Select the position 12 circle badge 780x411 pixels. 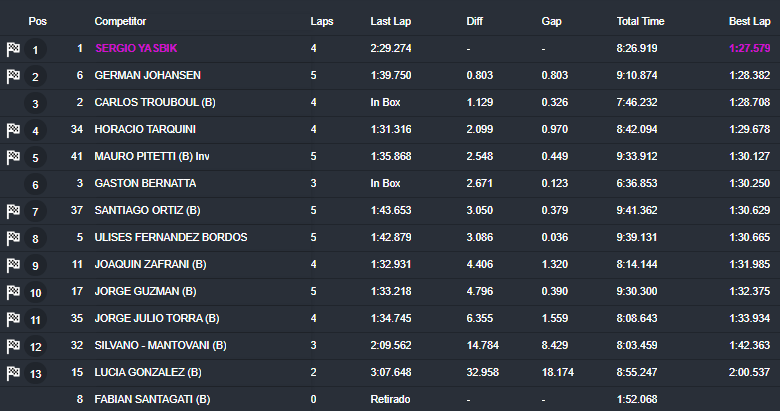point(36,346)
